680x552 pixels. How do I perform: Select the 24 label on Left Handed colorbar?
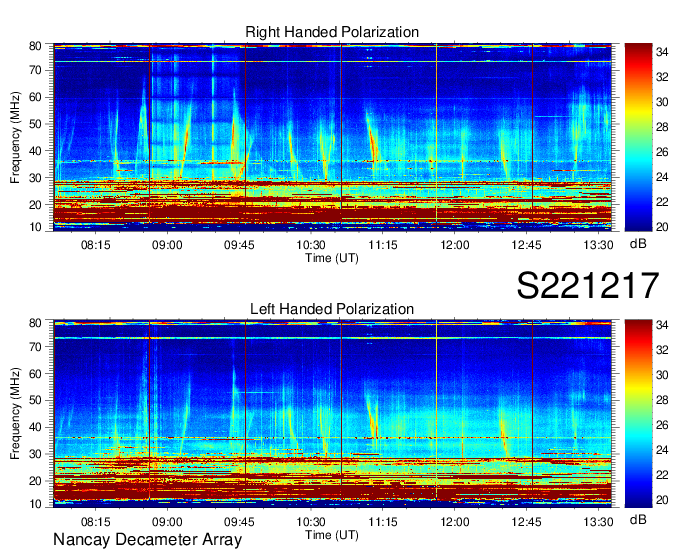pos(662,450)
